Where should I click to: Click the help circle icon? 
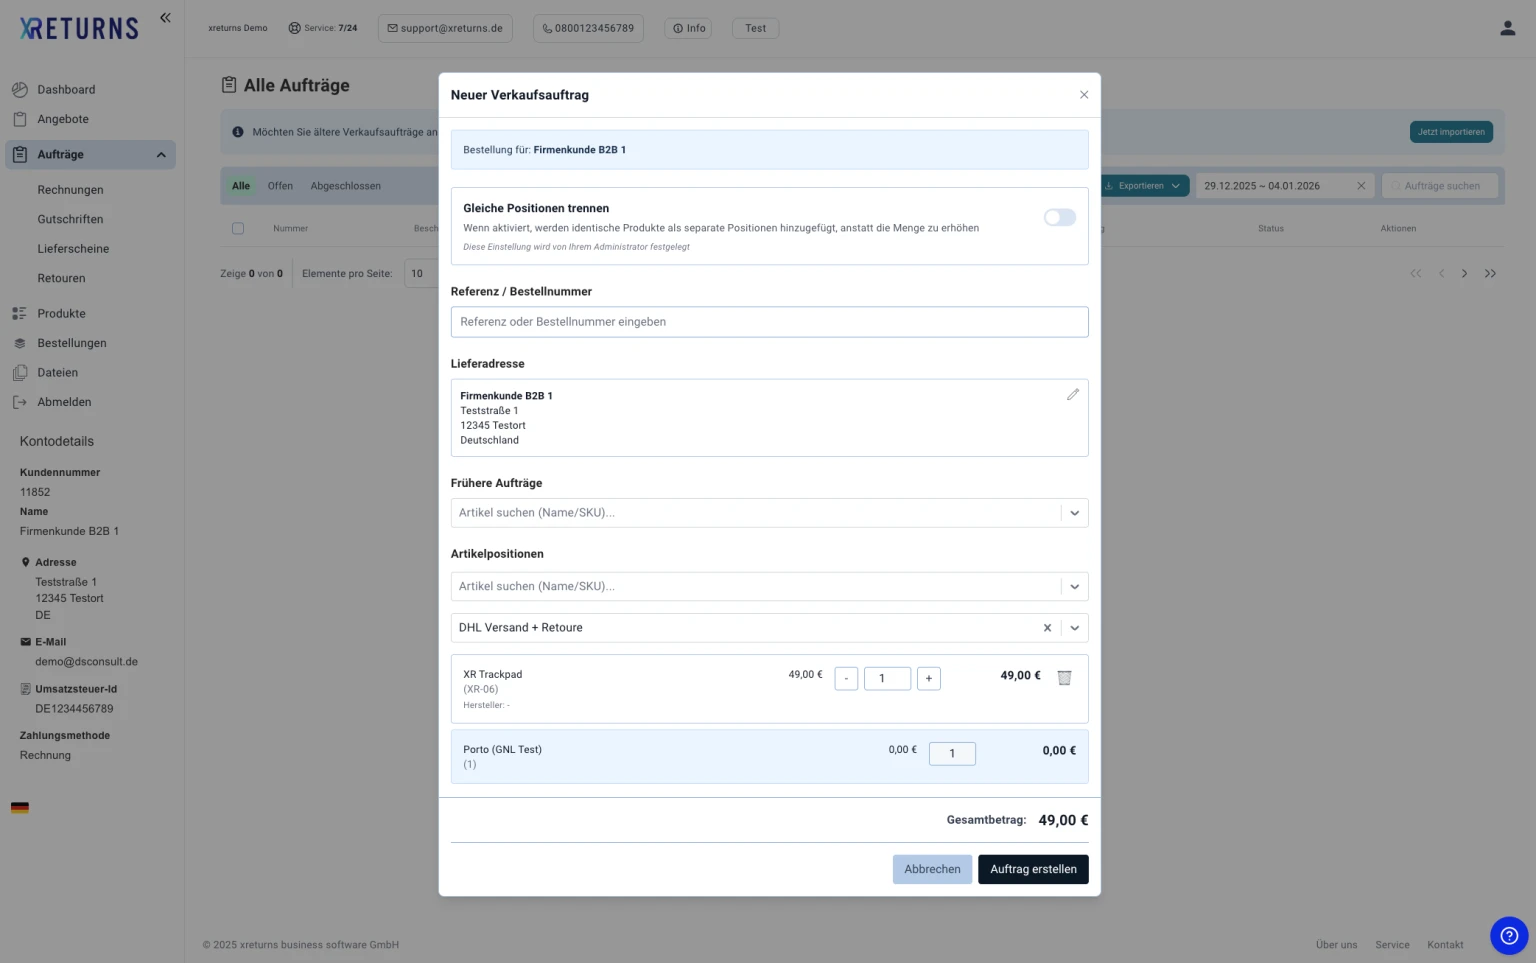tap(1508, 936)
